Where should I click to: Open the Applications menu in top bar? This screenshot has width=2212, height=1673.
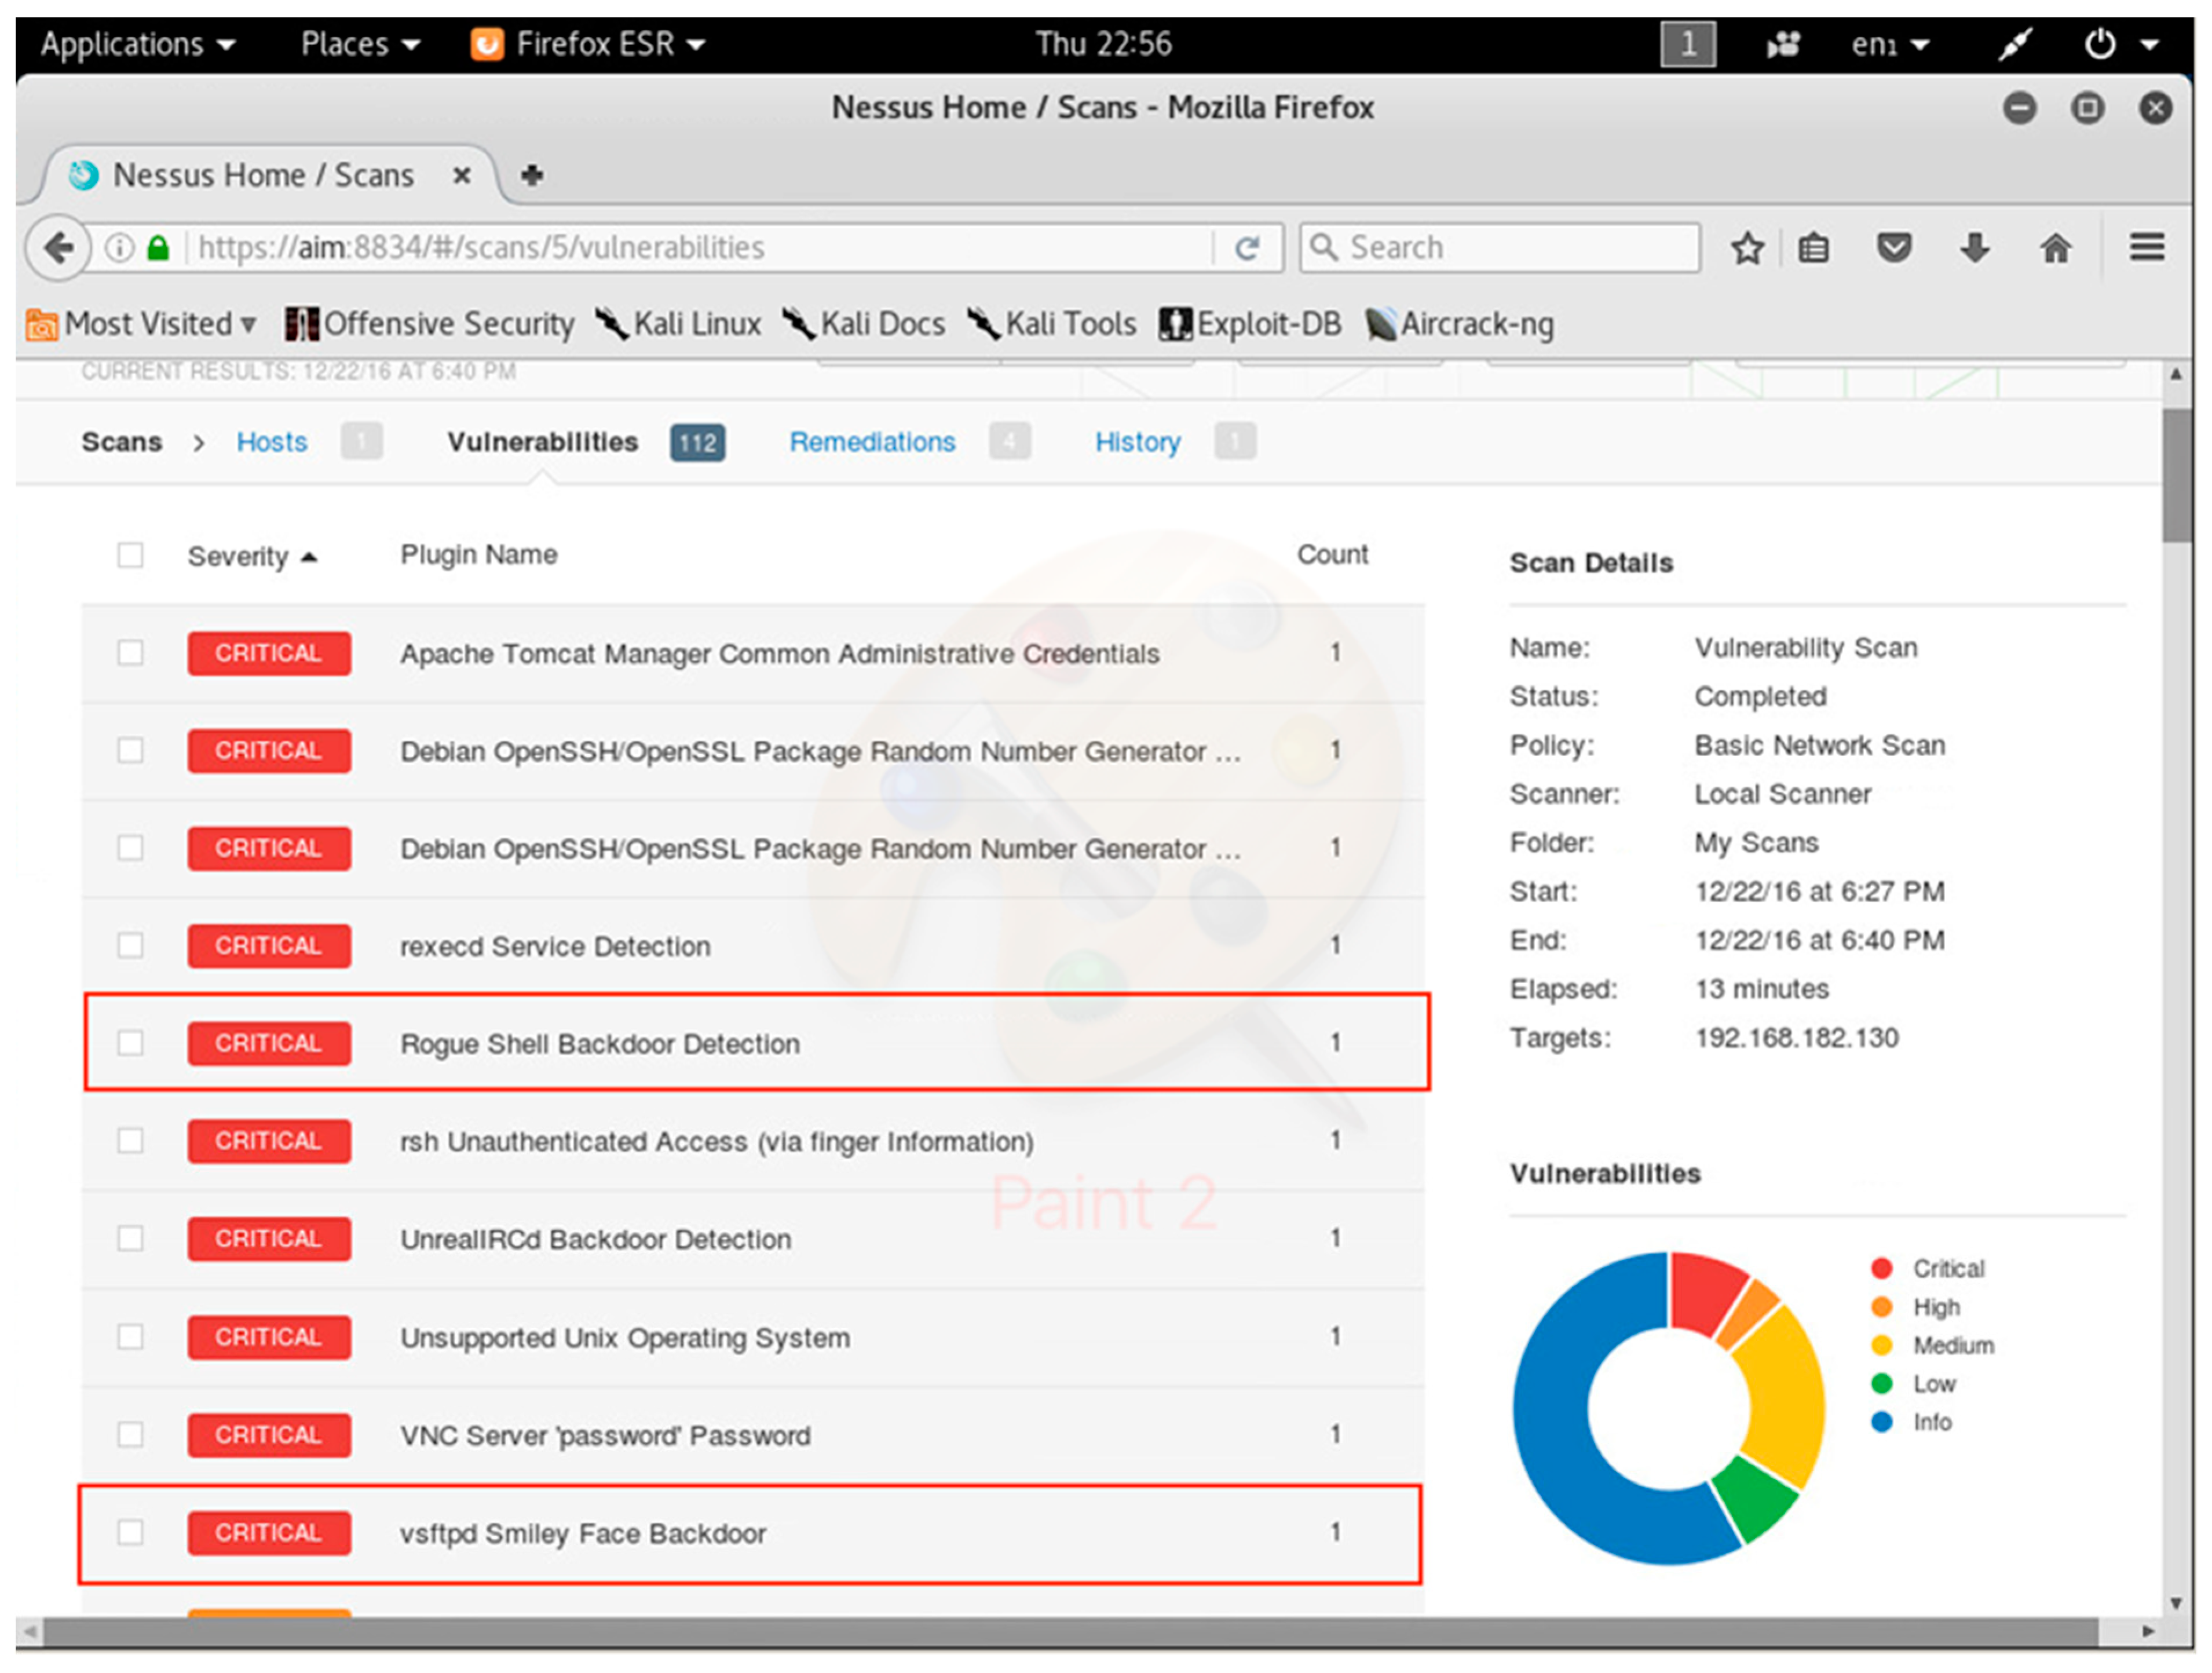click(x=138, y=44)
